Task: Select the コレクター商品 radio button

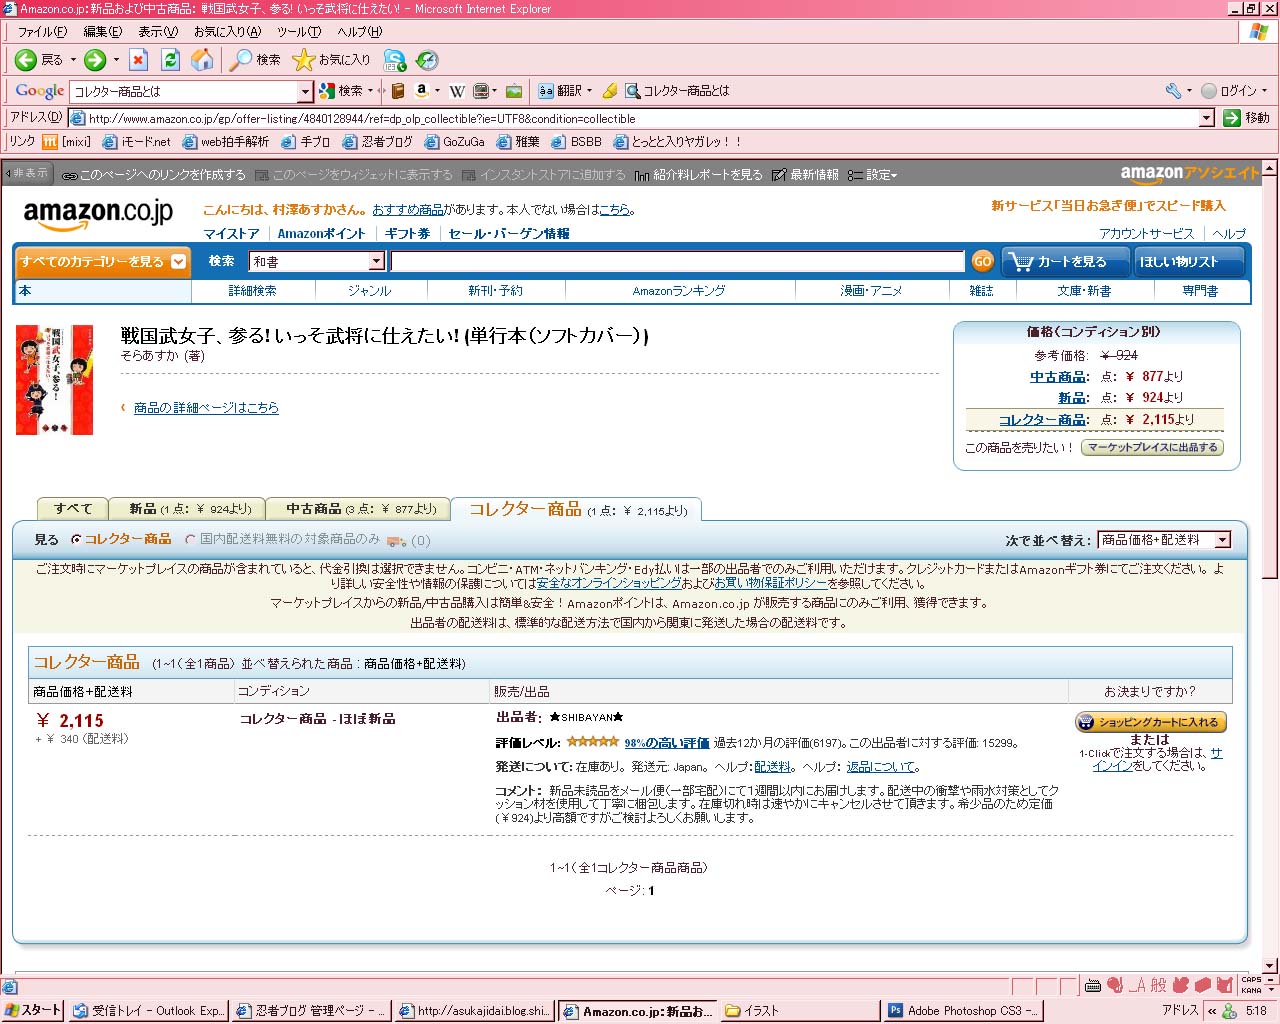Action: pos(76,540)
